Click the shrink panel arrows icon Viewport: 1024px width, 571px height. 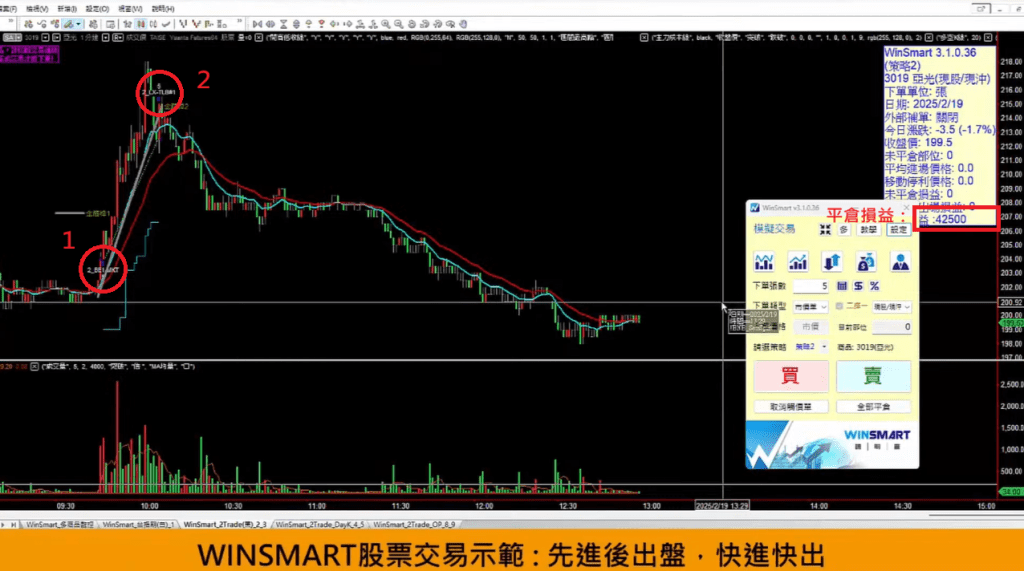(x=825, y=229)
